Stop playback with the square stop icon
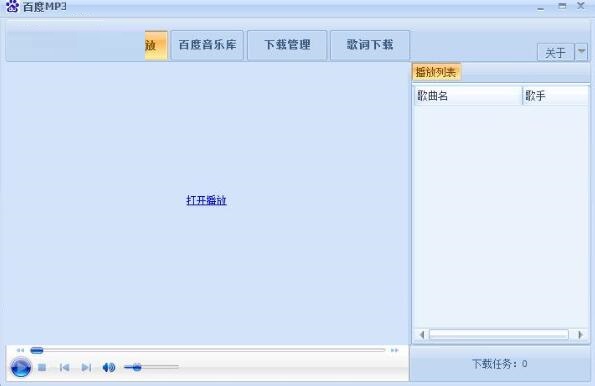Viewport: 595px width, 386px height. [42, 367]
